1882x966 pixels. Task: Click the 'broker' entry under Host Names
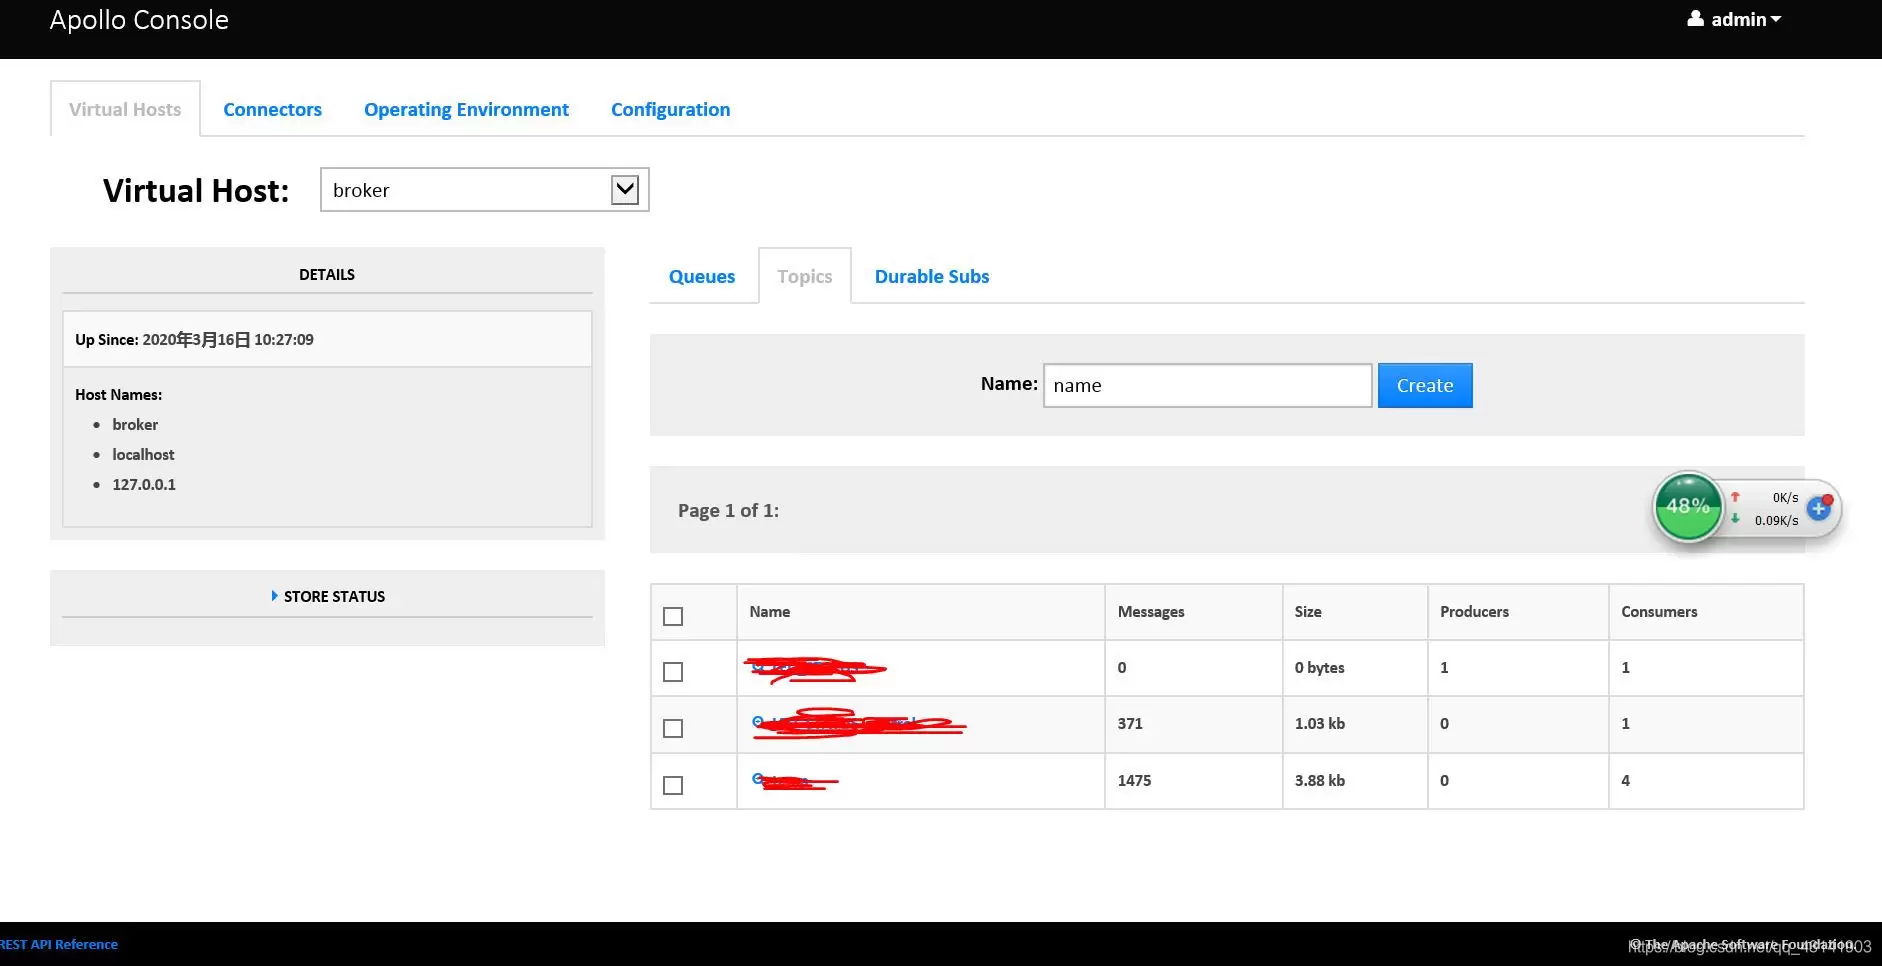[135, 424]
